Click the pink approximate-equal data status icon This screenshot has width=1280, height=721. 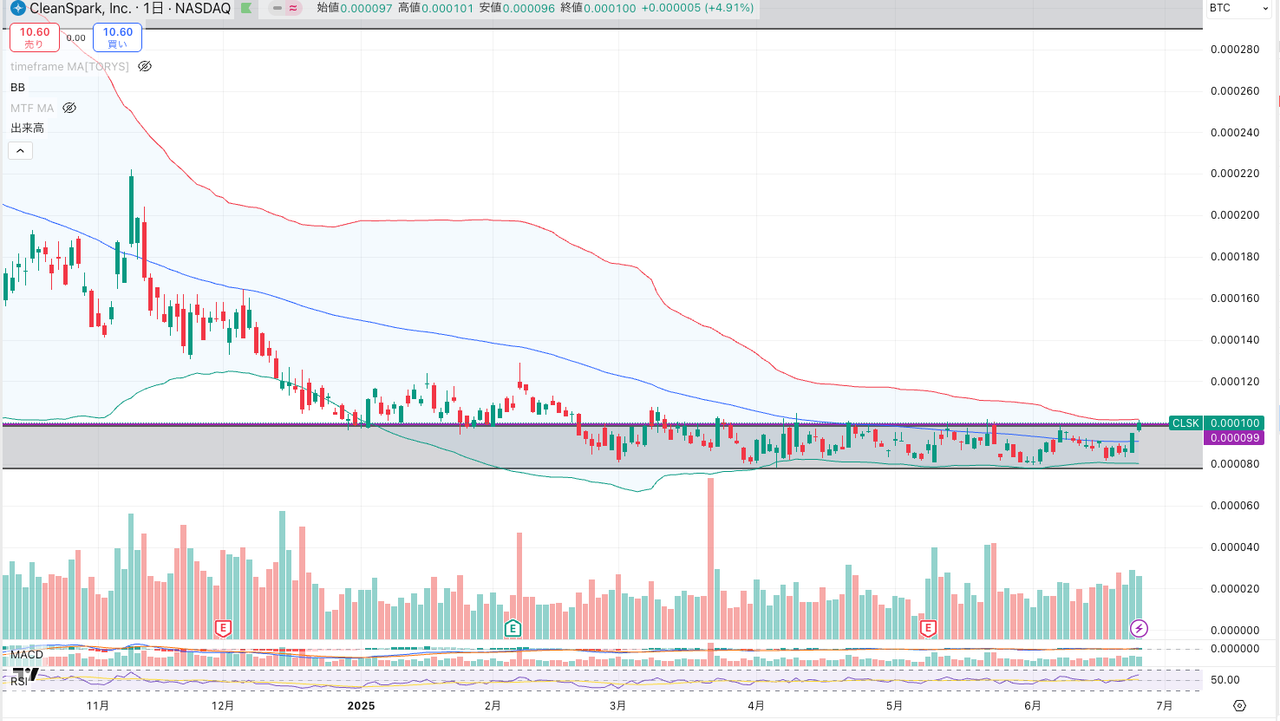(292, 8)
